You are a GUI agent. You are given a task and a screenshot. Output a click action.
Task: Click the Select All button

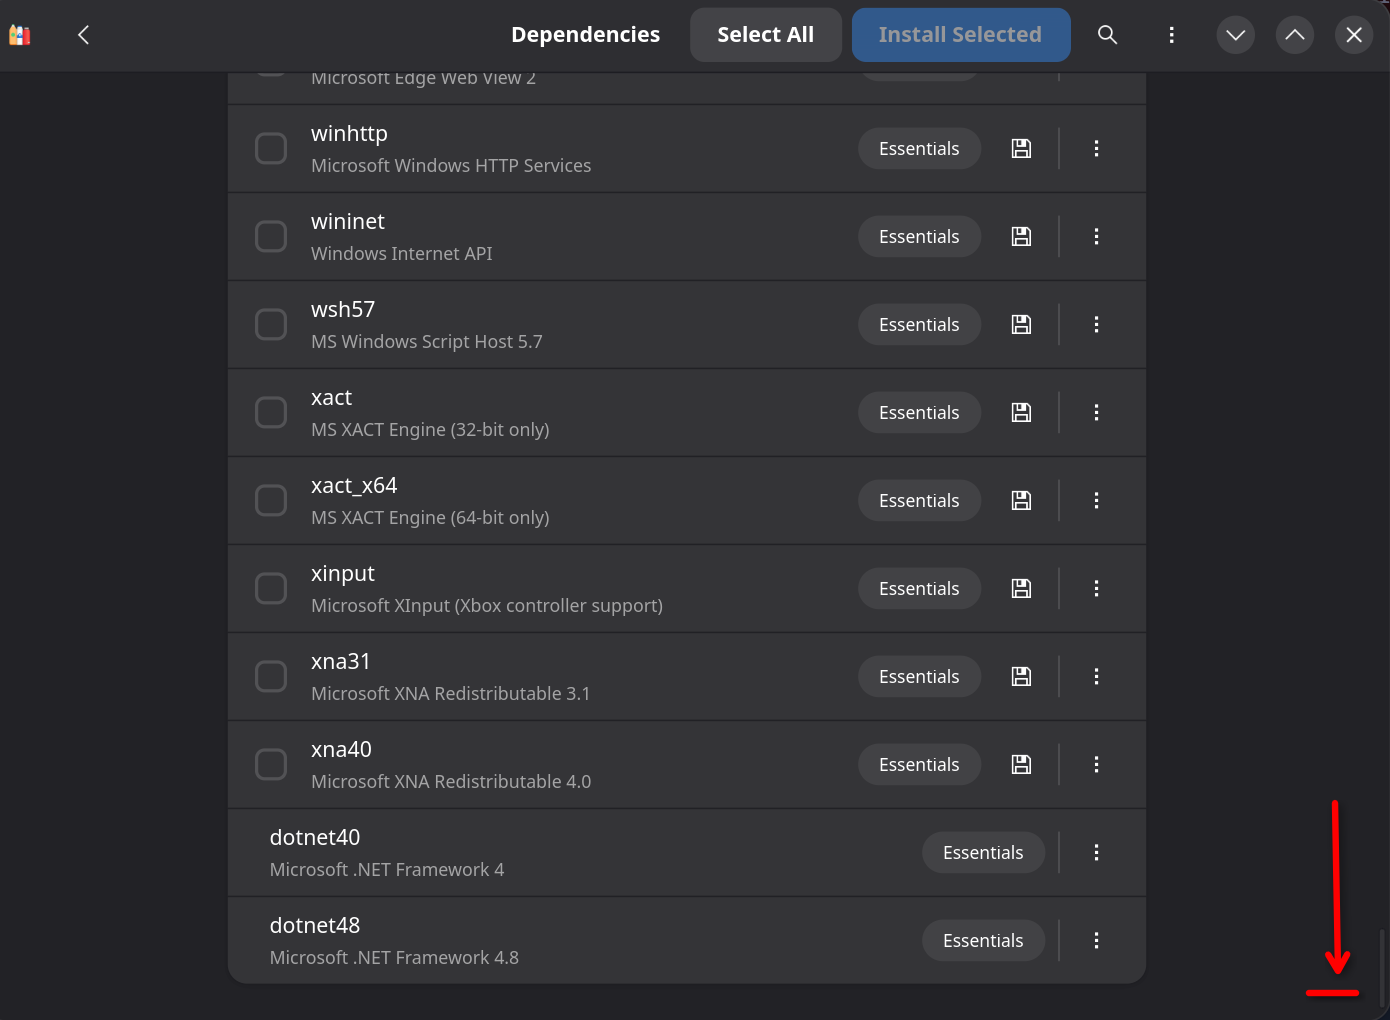pyautogui.click(x=766, y=35)
